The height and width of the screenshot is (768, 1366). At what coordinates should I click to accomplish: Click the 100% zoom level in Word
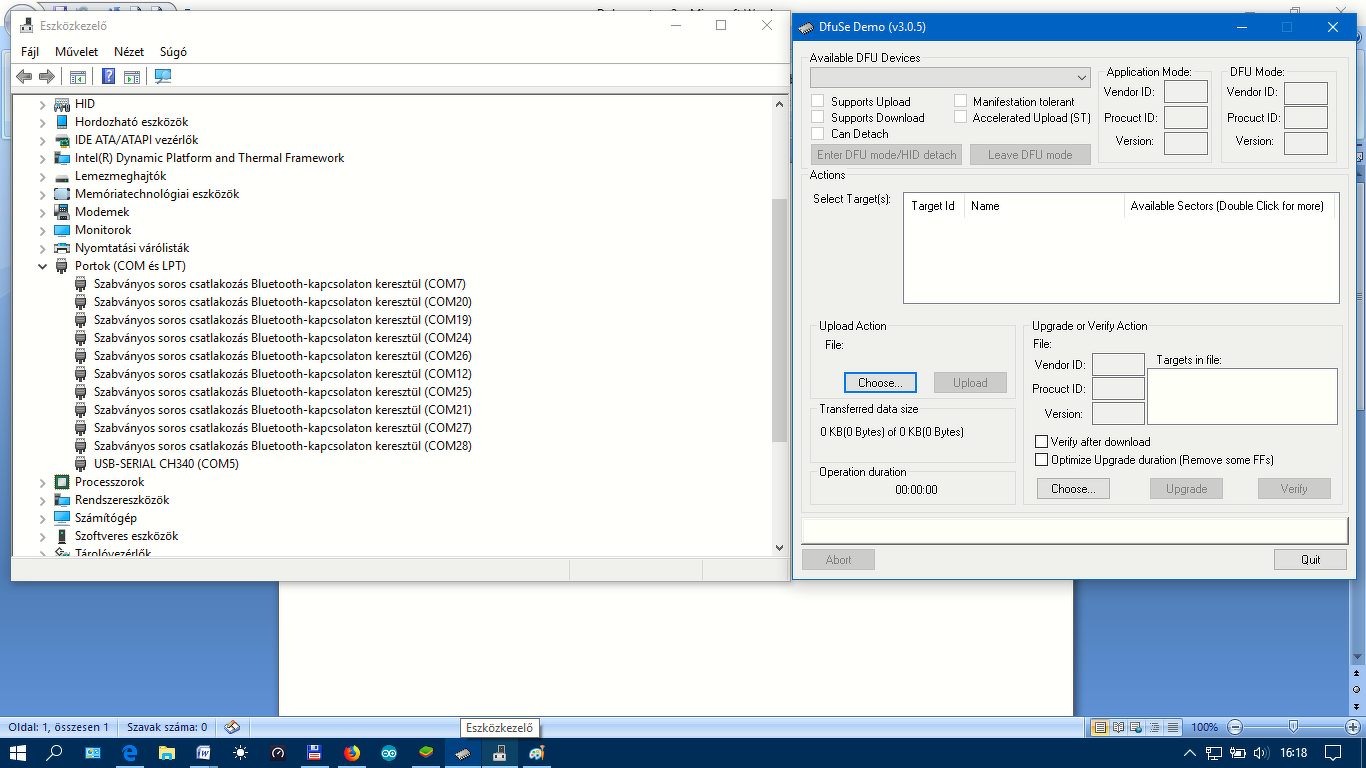point(1205,727)
